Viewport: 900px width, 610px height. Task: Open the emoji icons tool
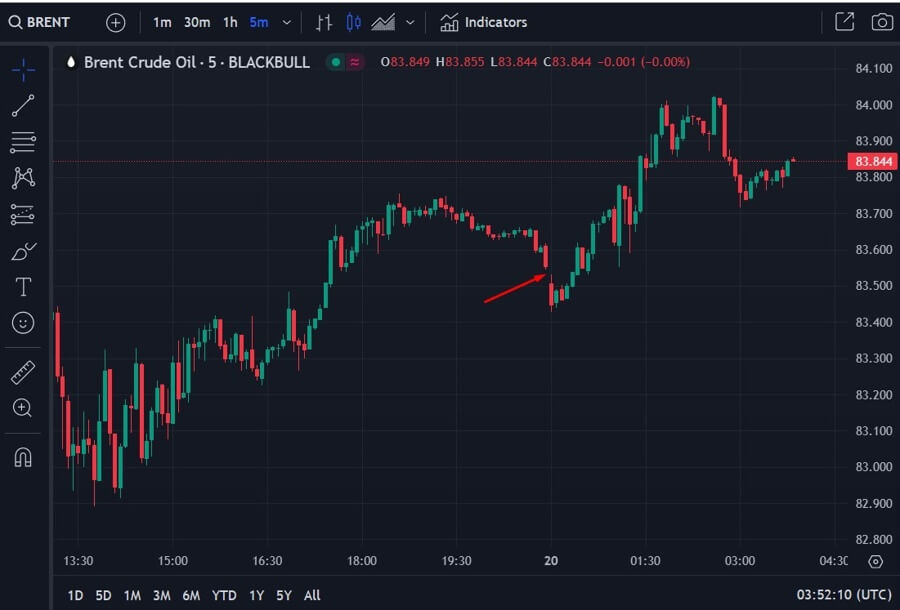point(23,323)
